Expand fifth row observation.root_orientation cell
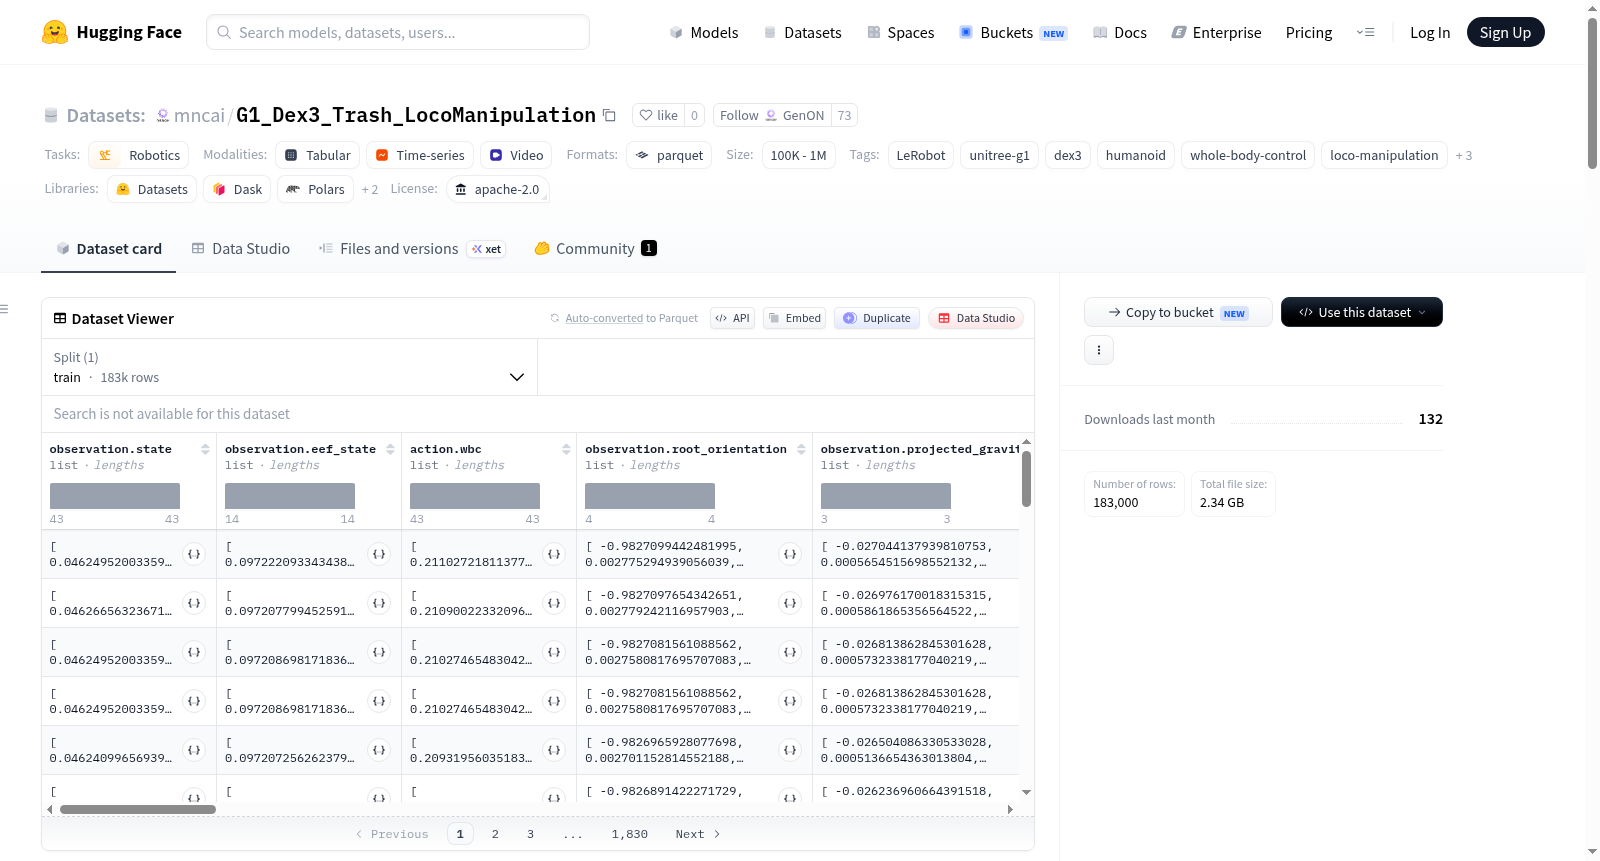The height and width of the screenshot is (861, 1600). point(790,750)
